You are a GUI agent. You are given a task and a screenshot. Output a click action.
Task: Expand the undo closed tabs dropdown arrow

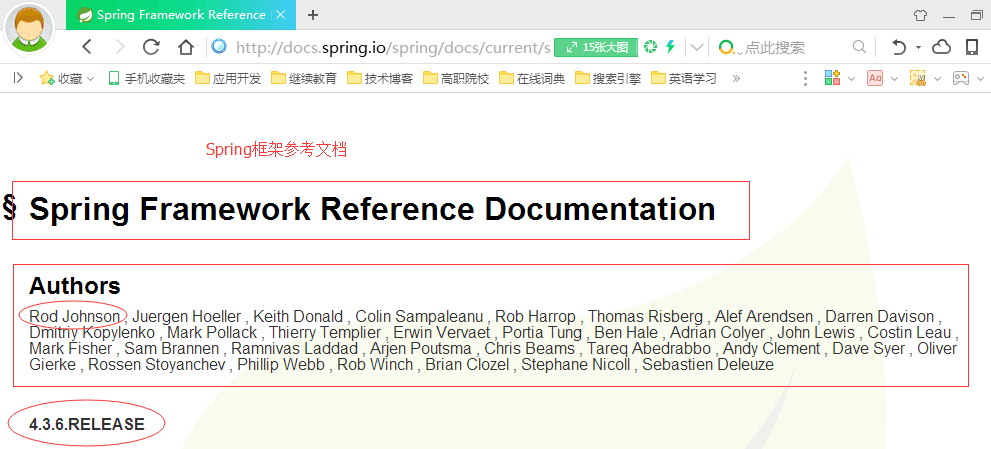918,47
